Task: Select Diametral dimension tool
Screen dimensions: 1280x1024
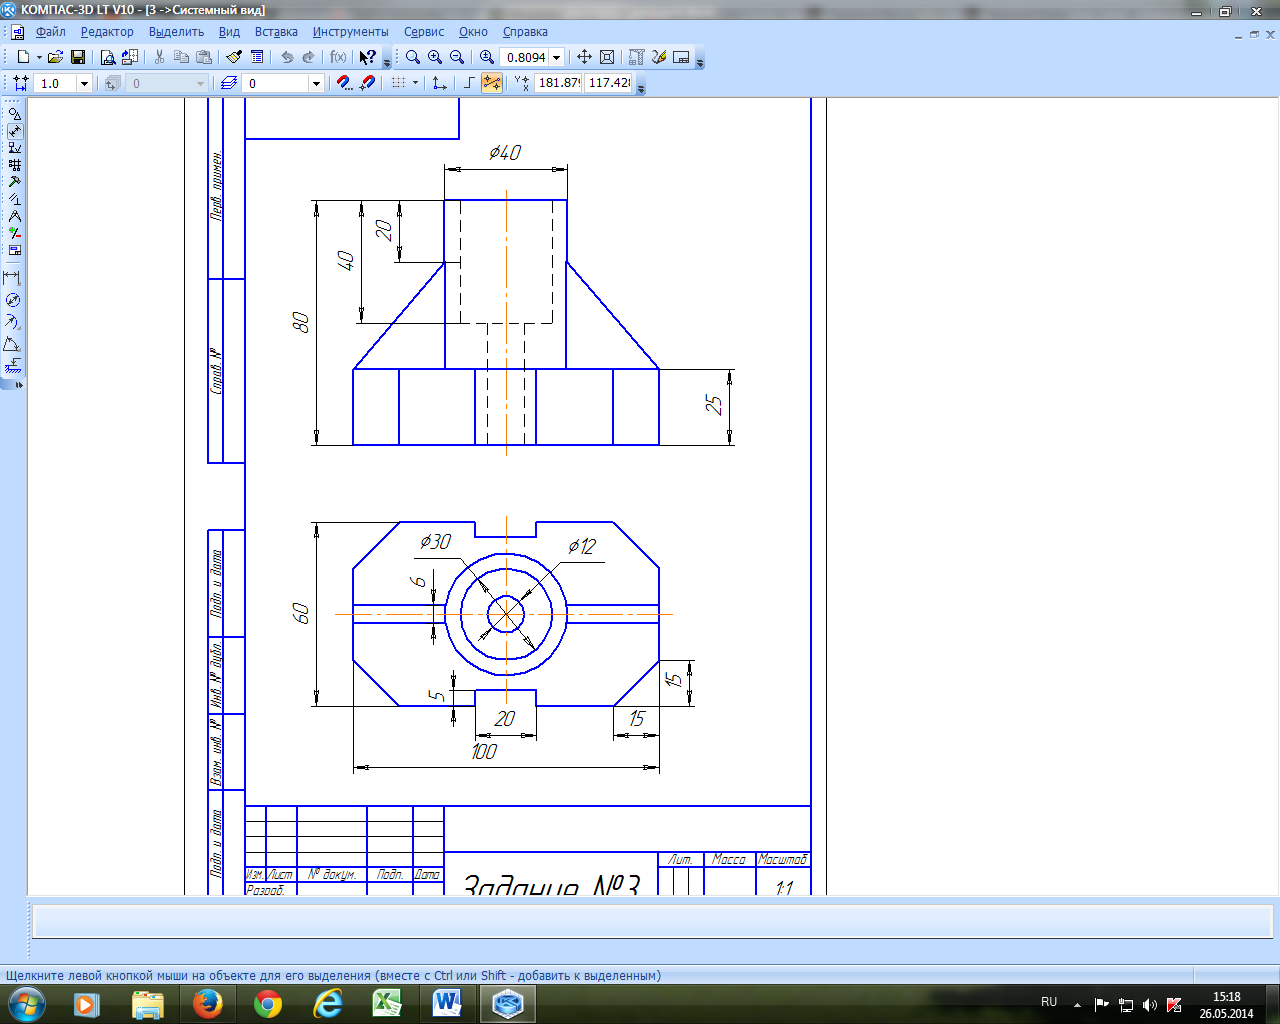Action: click(x=12, y=300)
